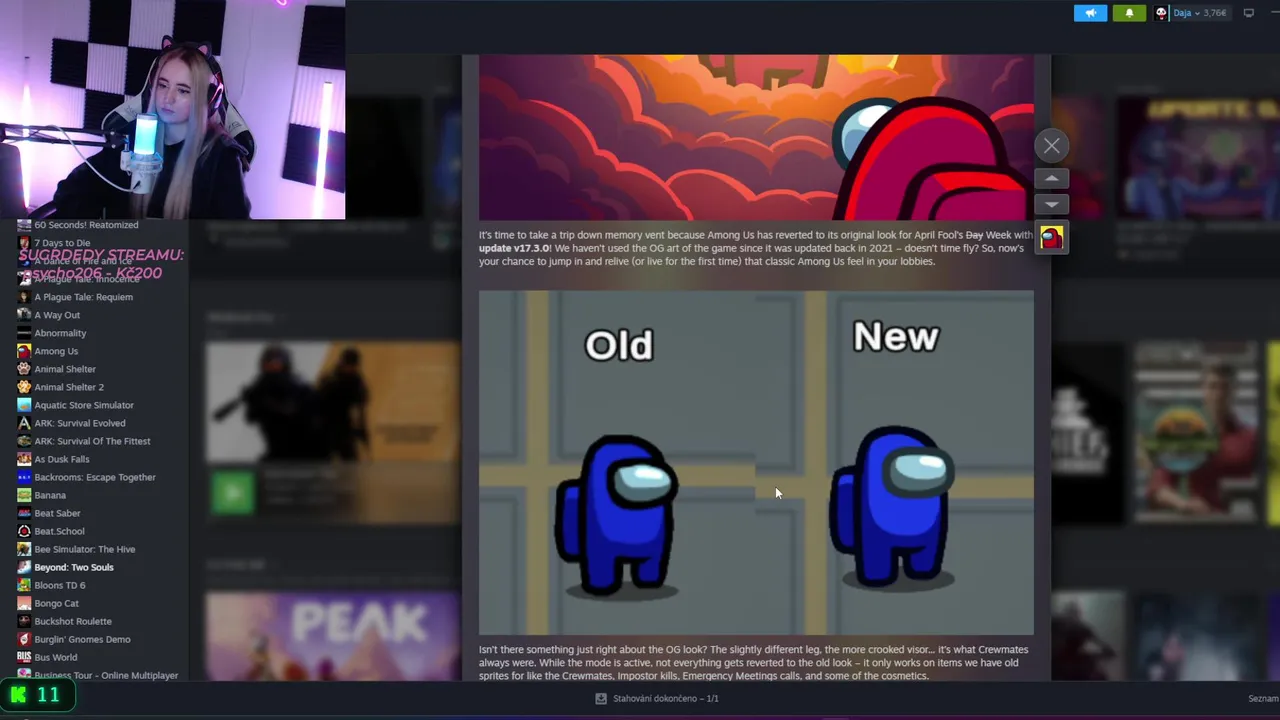Click 'Buckshot Roulette' library entry
Image resolution: width=1280 pixels, height=720 pixels.
[x=73, y=621]
